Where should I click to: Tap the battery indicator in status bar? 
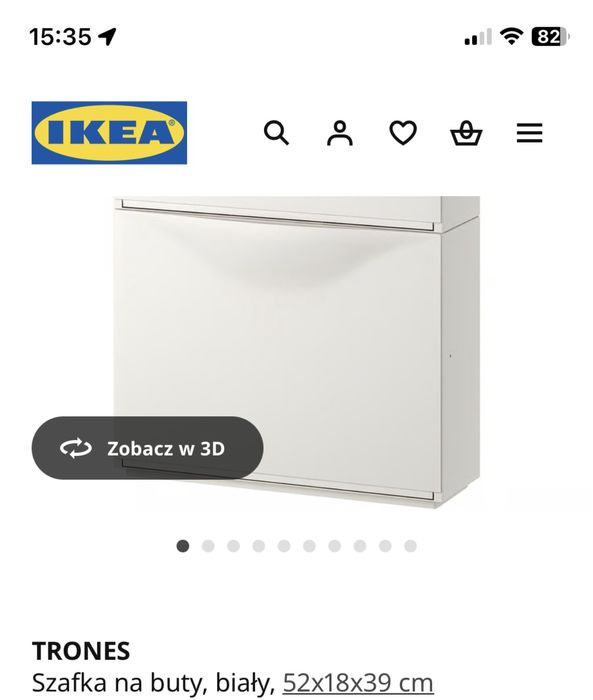click(x=550, y=37)
